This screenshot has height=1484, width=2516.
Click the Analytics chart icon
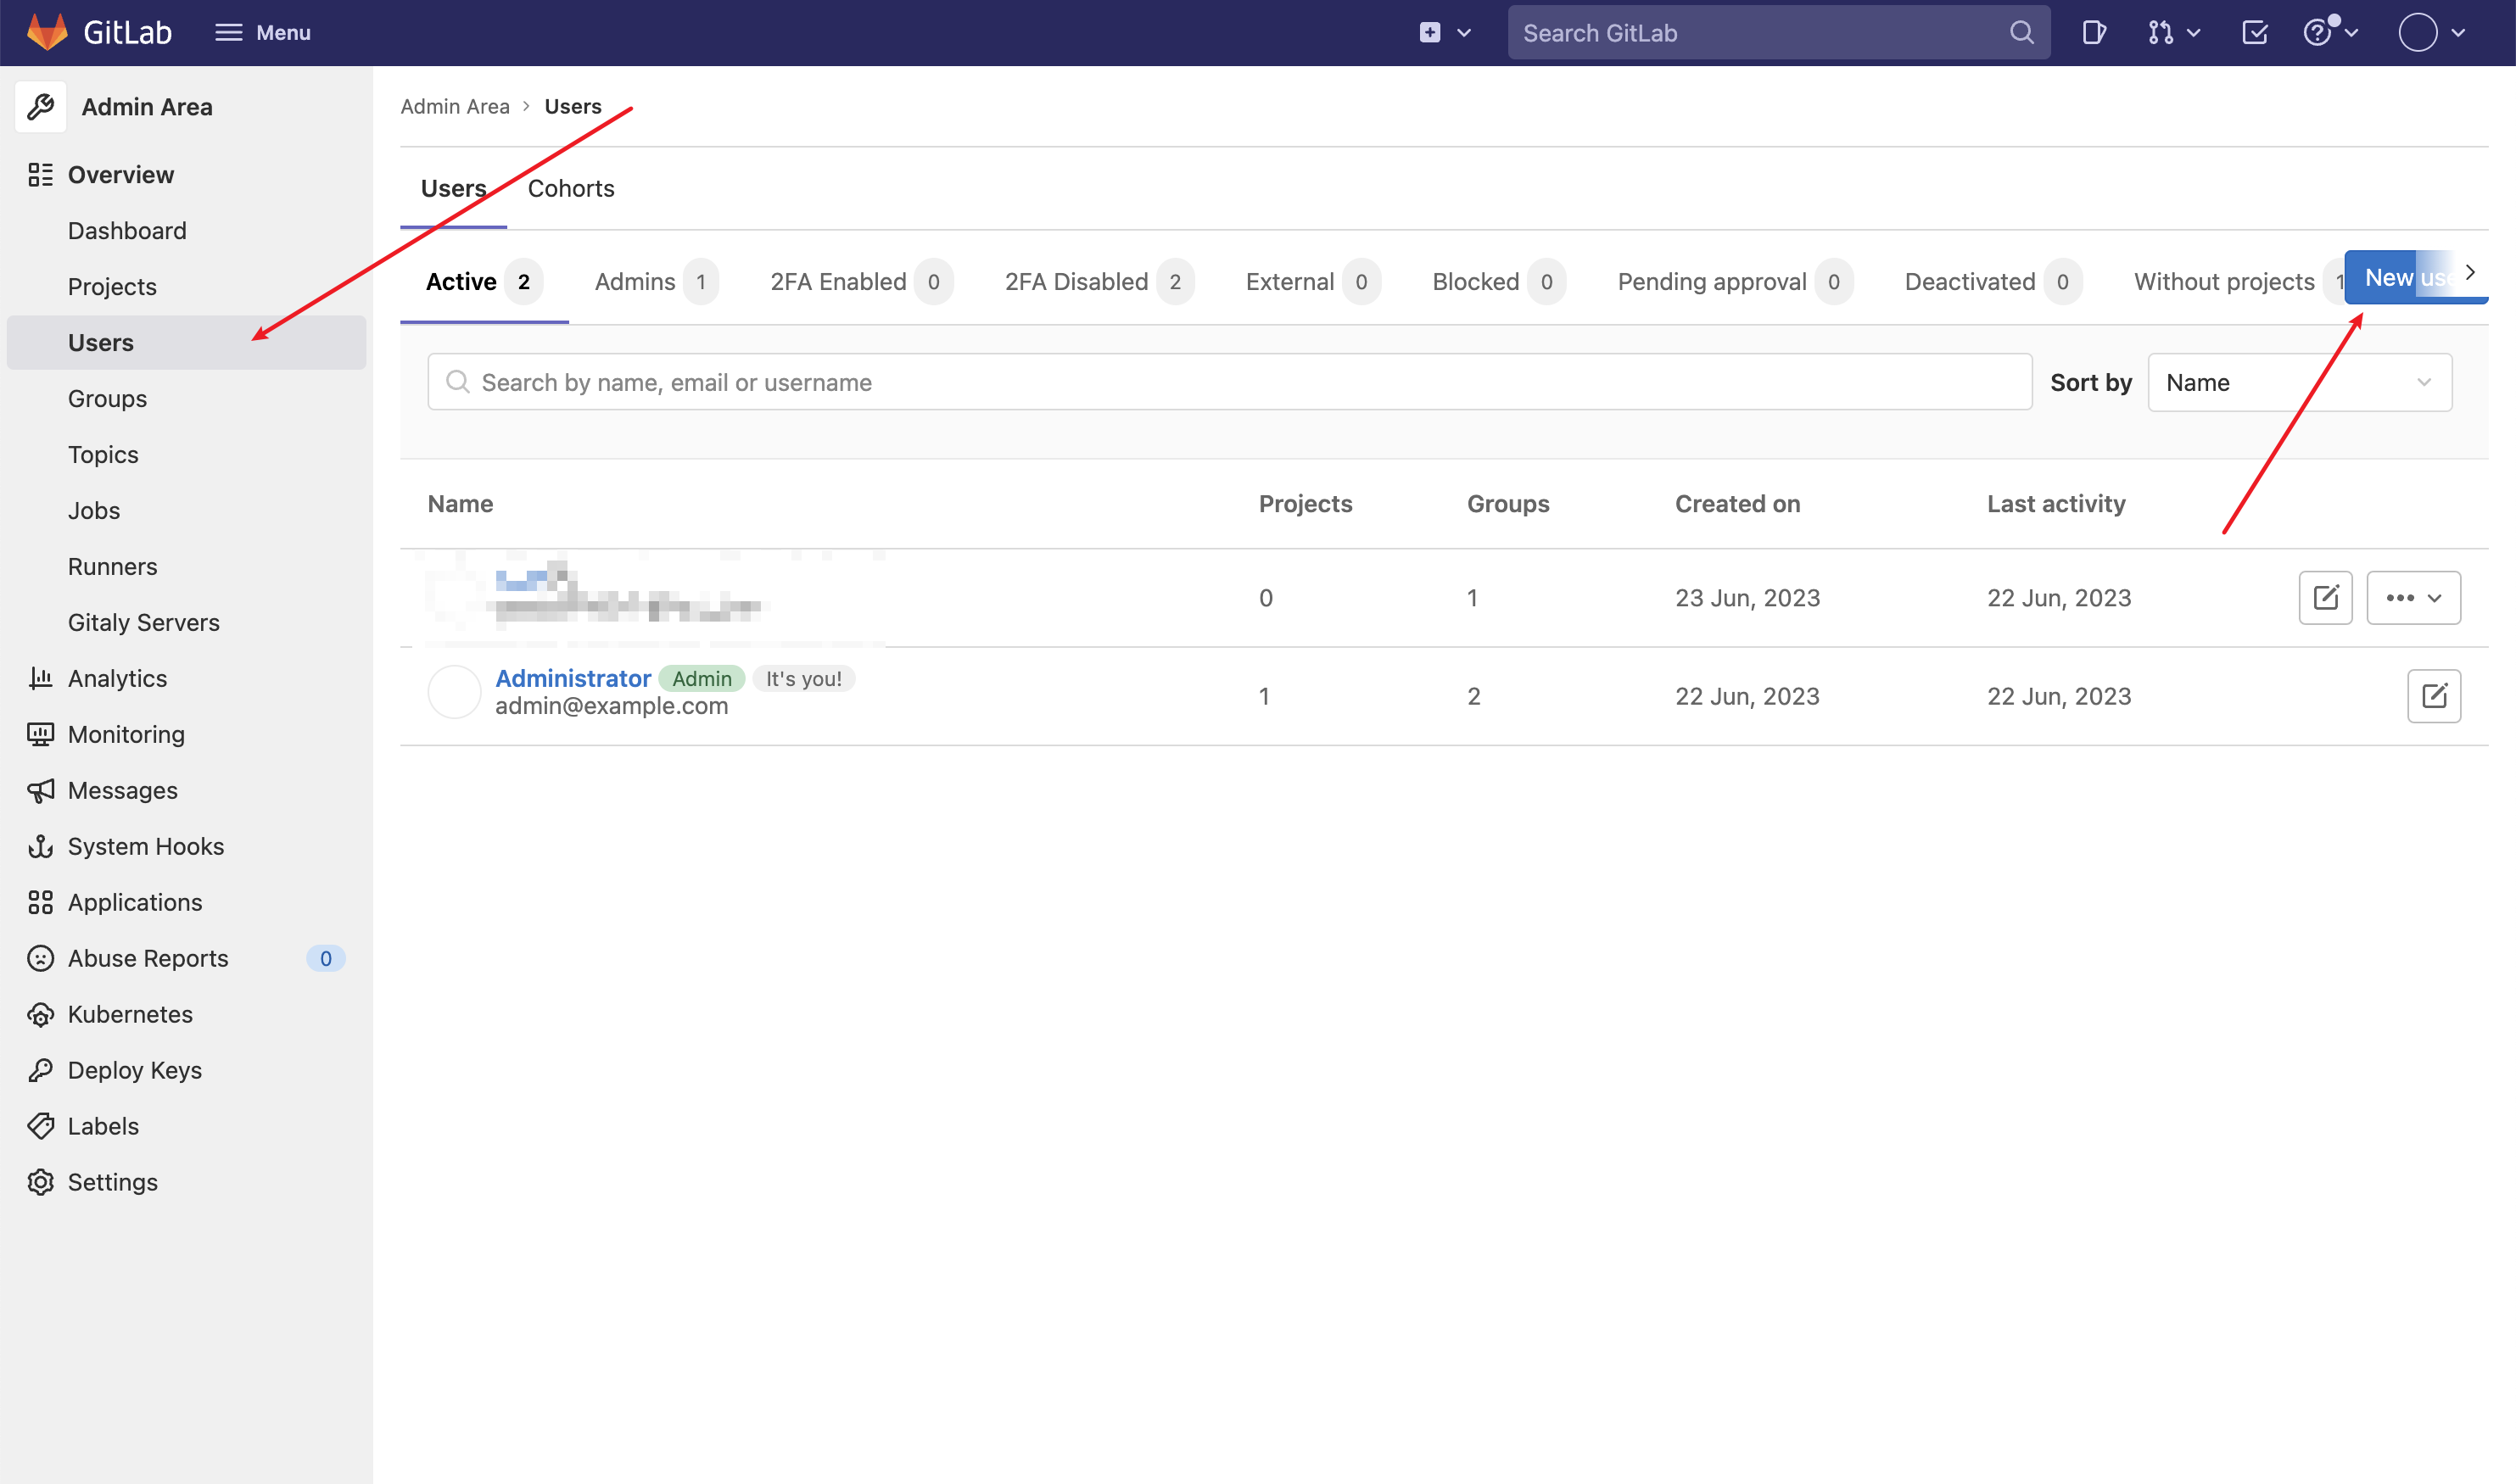[x=40, y=679]
